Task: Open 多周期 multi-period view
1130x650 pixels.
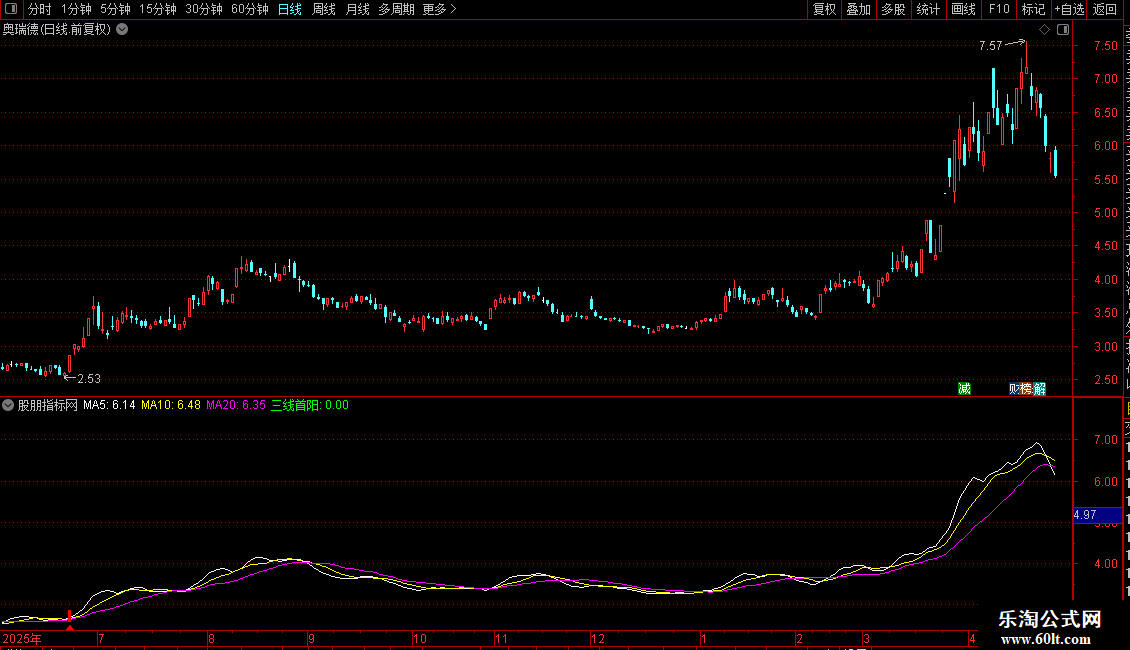Action: 396,9
